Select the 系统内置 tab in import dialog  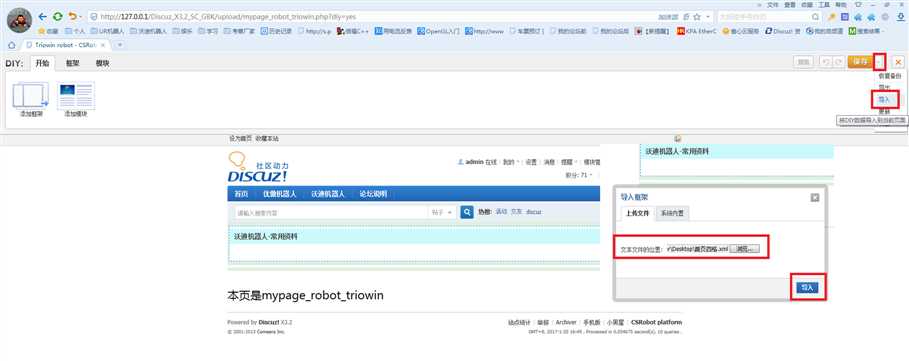[x=672, y=213]
